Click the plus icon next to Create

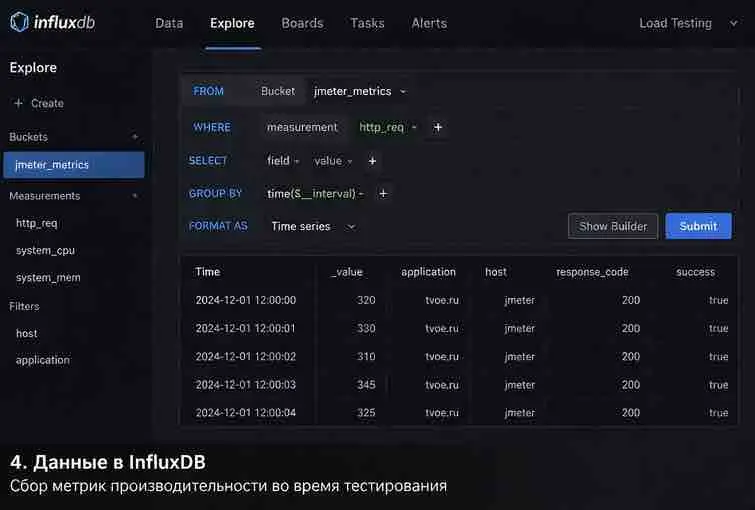click(18, 103)
